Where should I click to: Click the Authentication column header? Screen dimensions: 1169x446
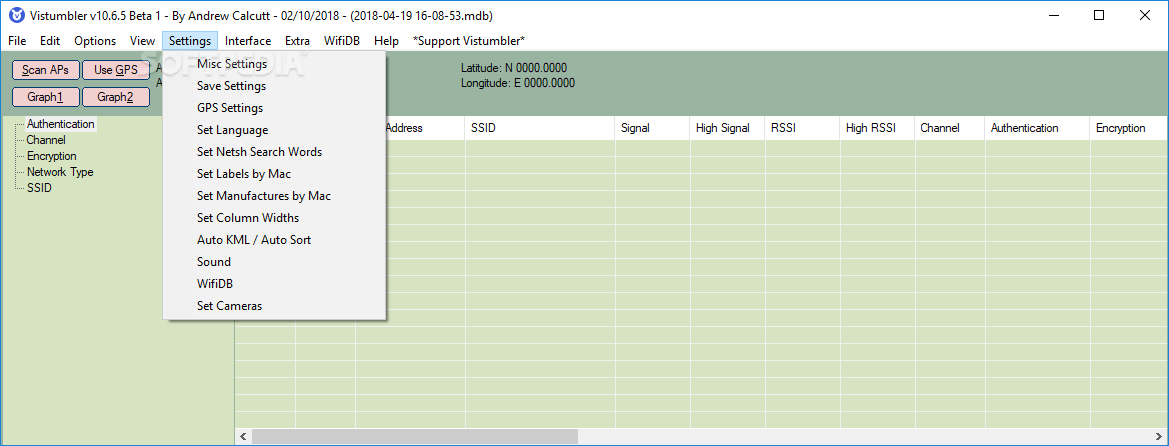(1037, 128)
